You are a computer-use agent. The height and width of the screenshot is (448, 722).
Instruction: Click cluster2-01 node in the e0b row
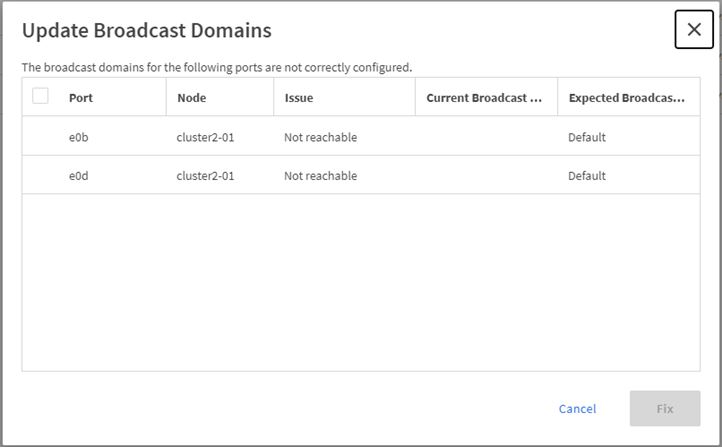pos(205,137)
